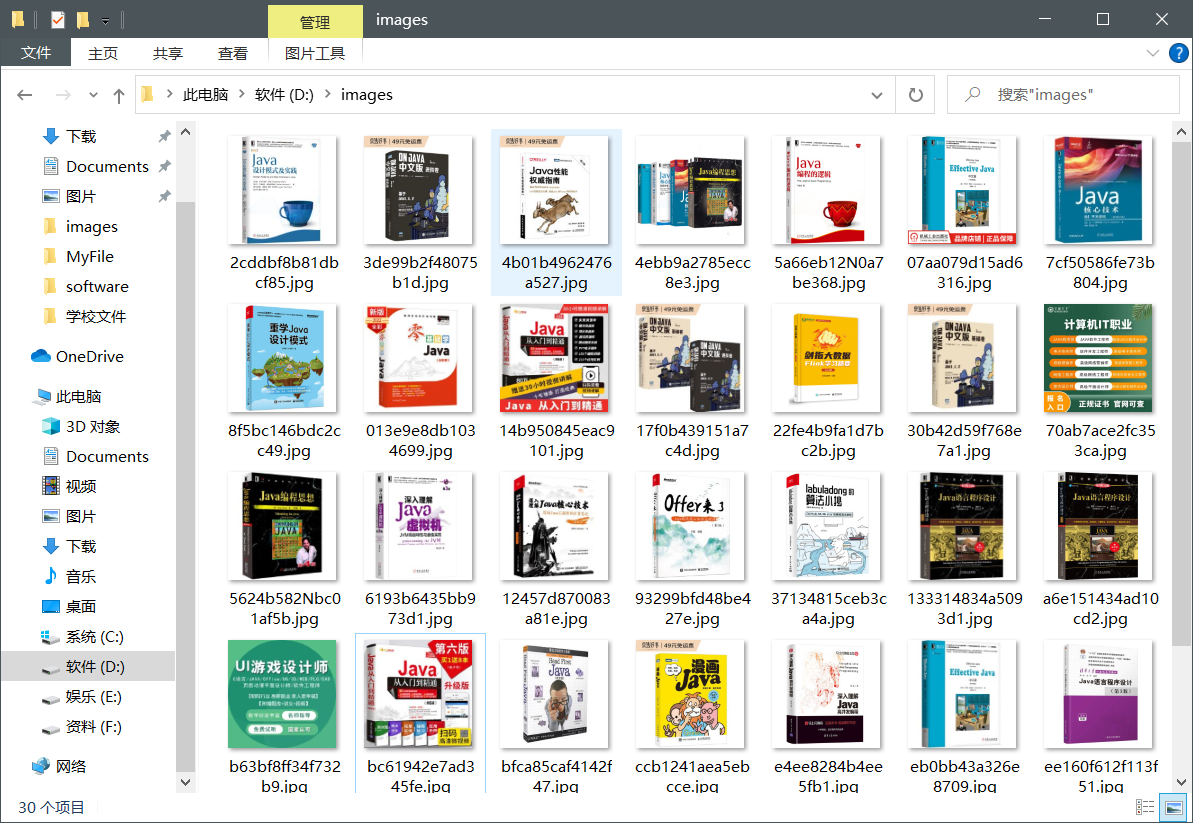Image resolution: width=1193 pixels, height=823 pixels.
Task: Click file name 5a66eb12N0a7be368.jpg
Action: [x=829, y=272]
